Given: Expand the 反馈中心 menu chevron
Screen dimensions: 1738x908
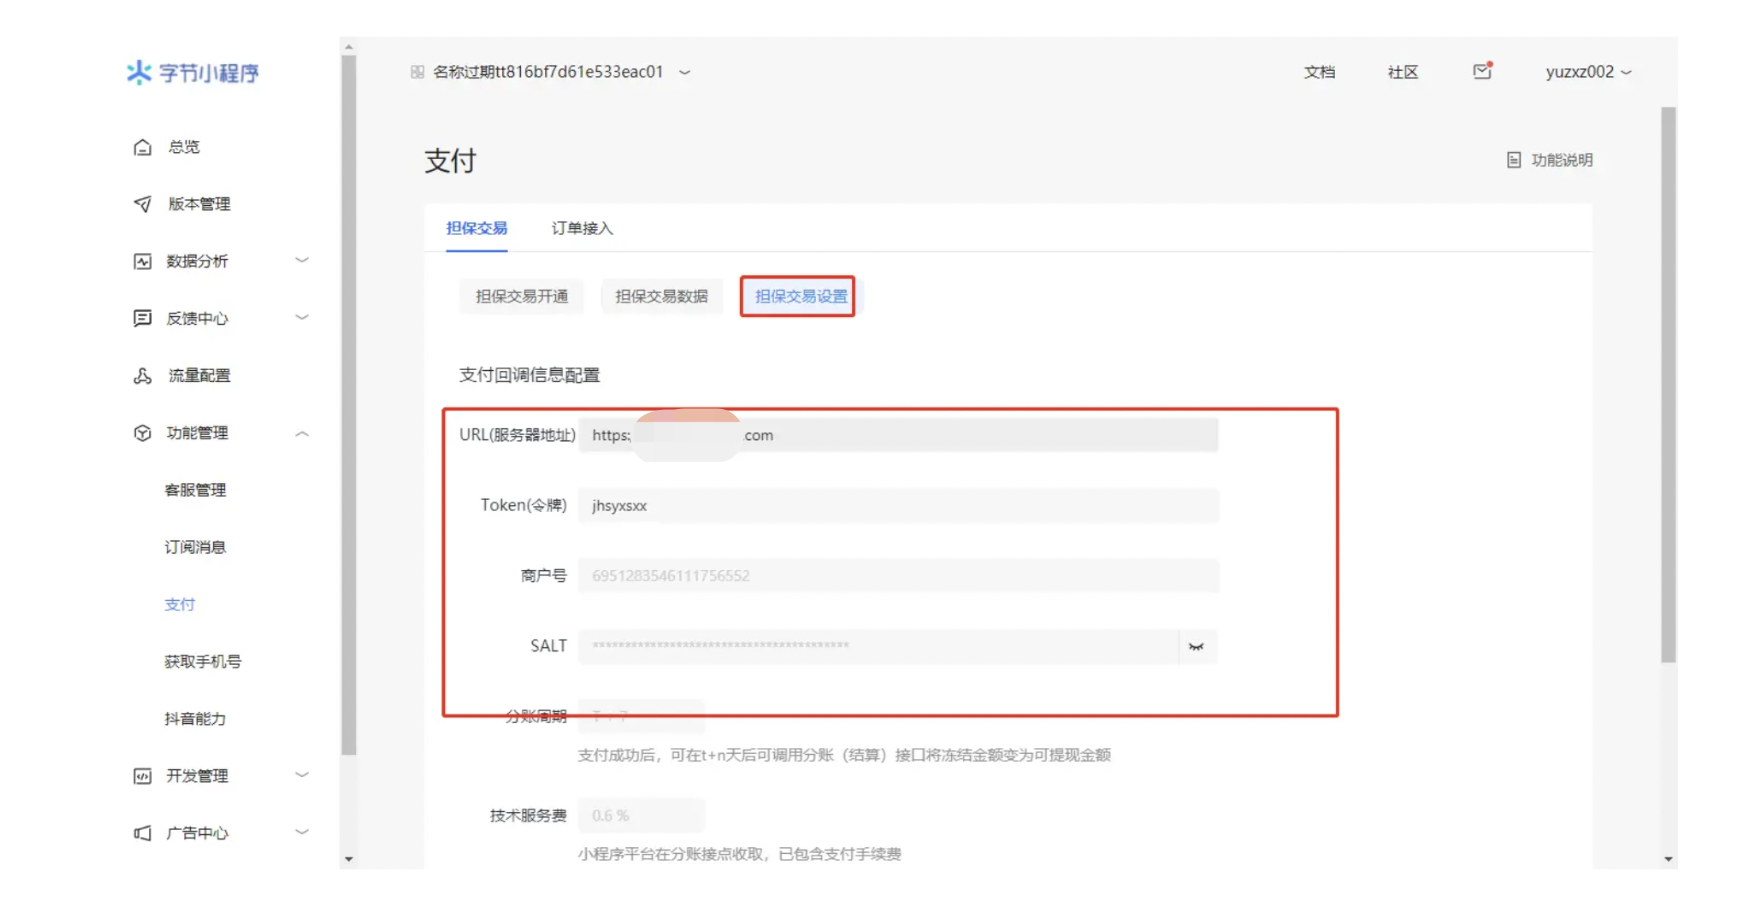Looking at the screenshot, I should (x=302, y=317).
